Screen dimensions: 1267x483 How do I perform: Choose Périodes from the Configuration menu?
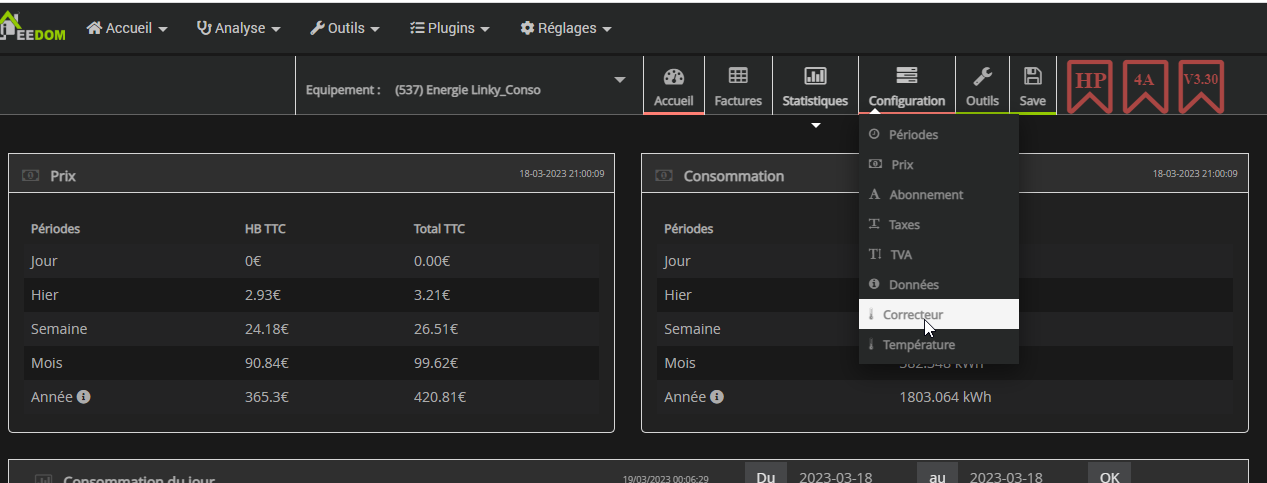(913, 134)
